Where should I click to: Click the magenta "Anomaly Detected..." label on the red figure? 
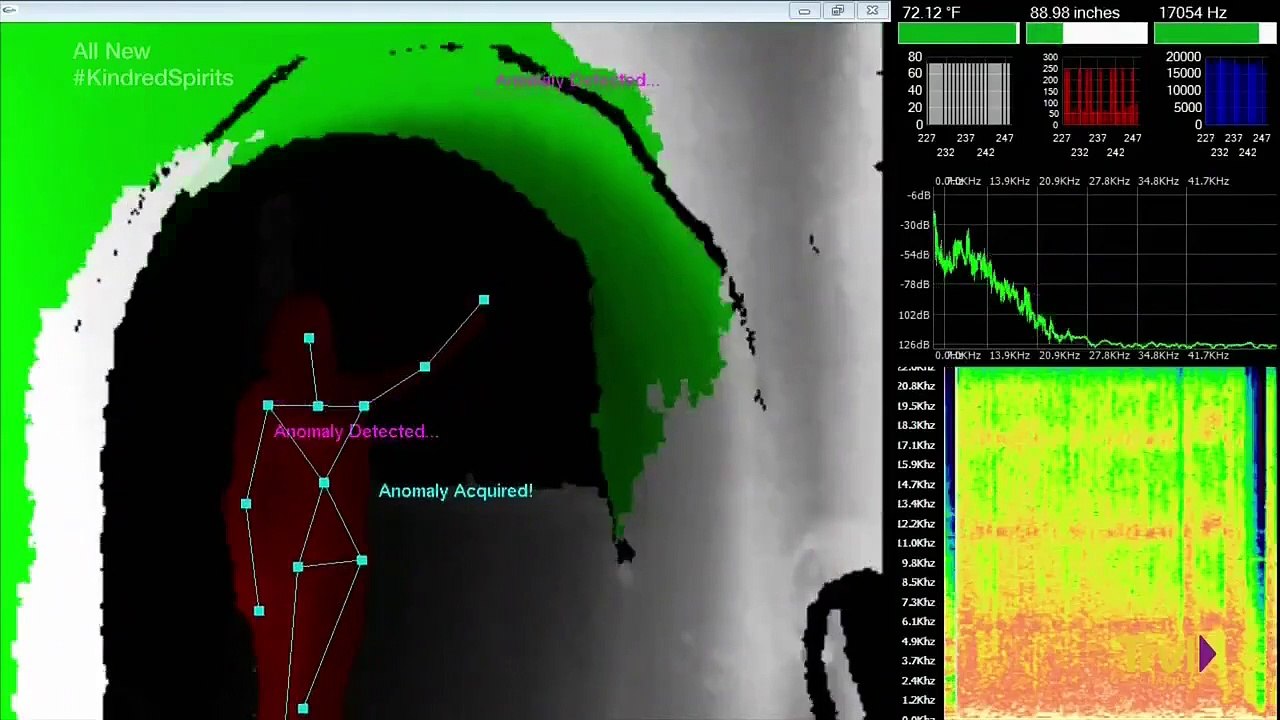[356, 432]
